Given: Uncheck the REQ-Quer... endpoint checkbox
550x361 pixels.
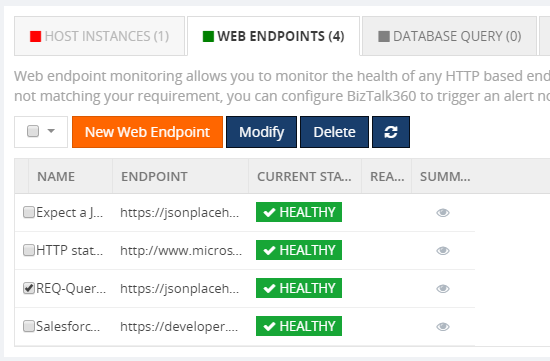Looking at the screenshot, I should [x=29, y=288].
